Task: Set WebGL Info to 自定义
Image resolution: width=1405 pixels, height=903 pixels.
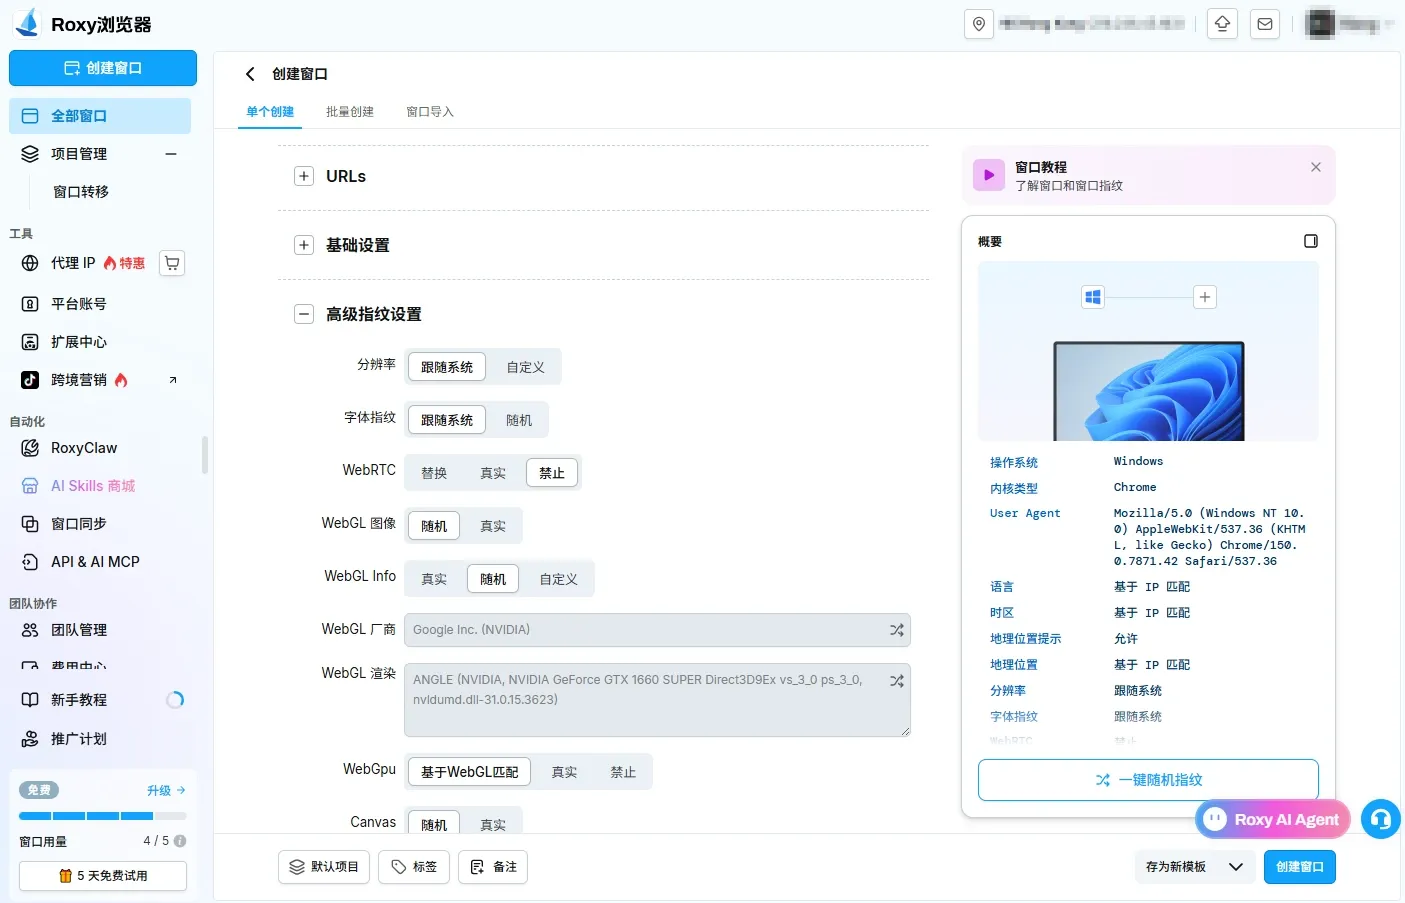Action: point(558,579)
